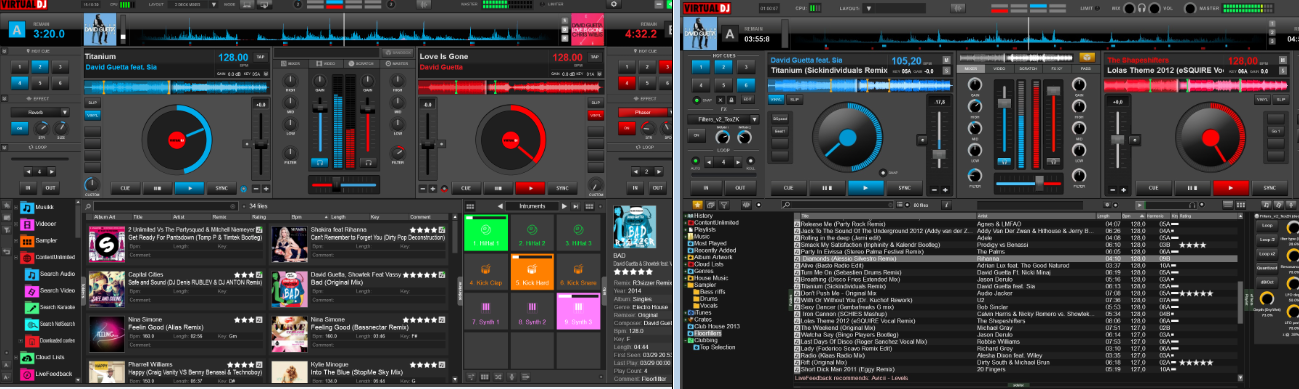Play the Titanium deck in left window
This screenshot has height=389, width=1299.
coord(188,187)
